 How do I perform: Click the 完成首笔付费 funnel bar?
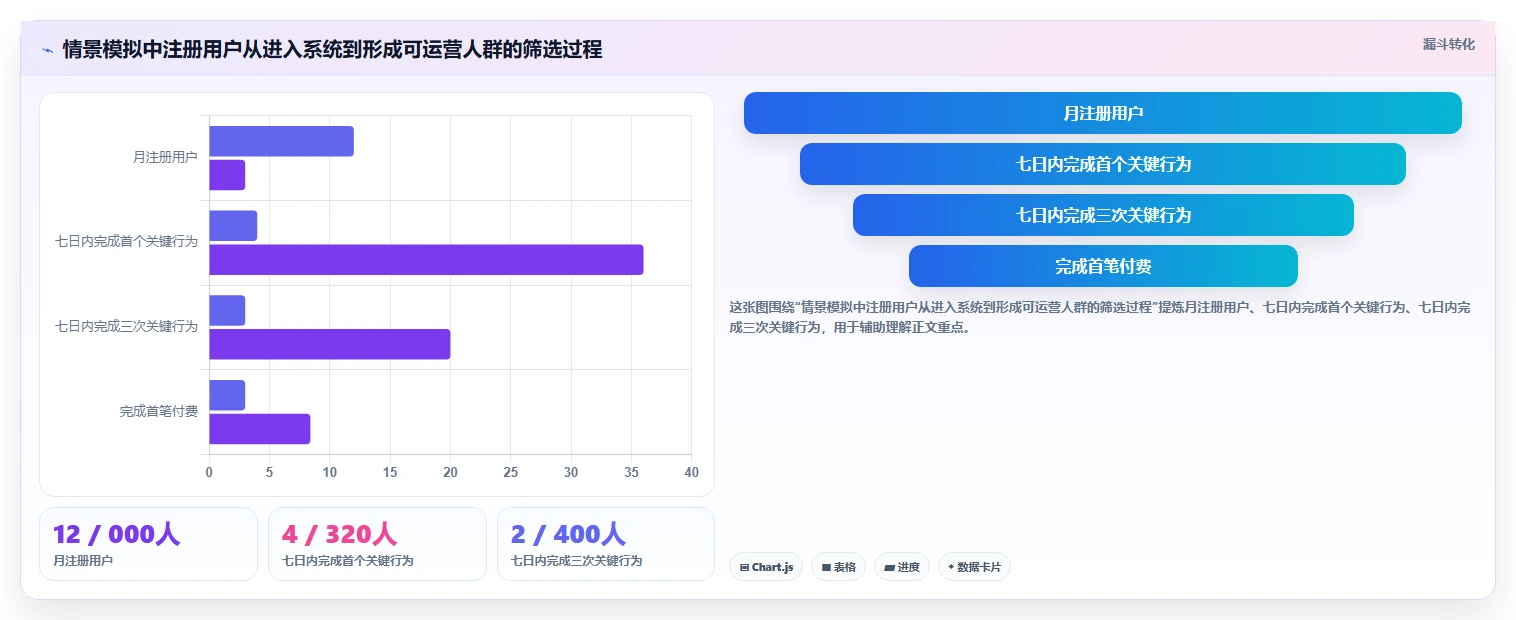coord(1103,266)
